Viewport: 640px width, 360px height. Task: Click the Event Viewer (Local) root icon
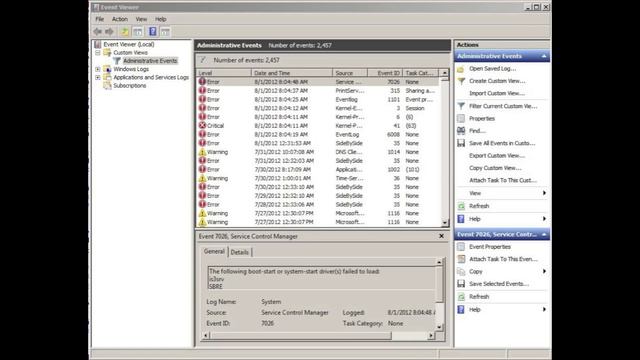(98, 44)
